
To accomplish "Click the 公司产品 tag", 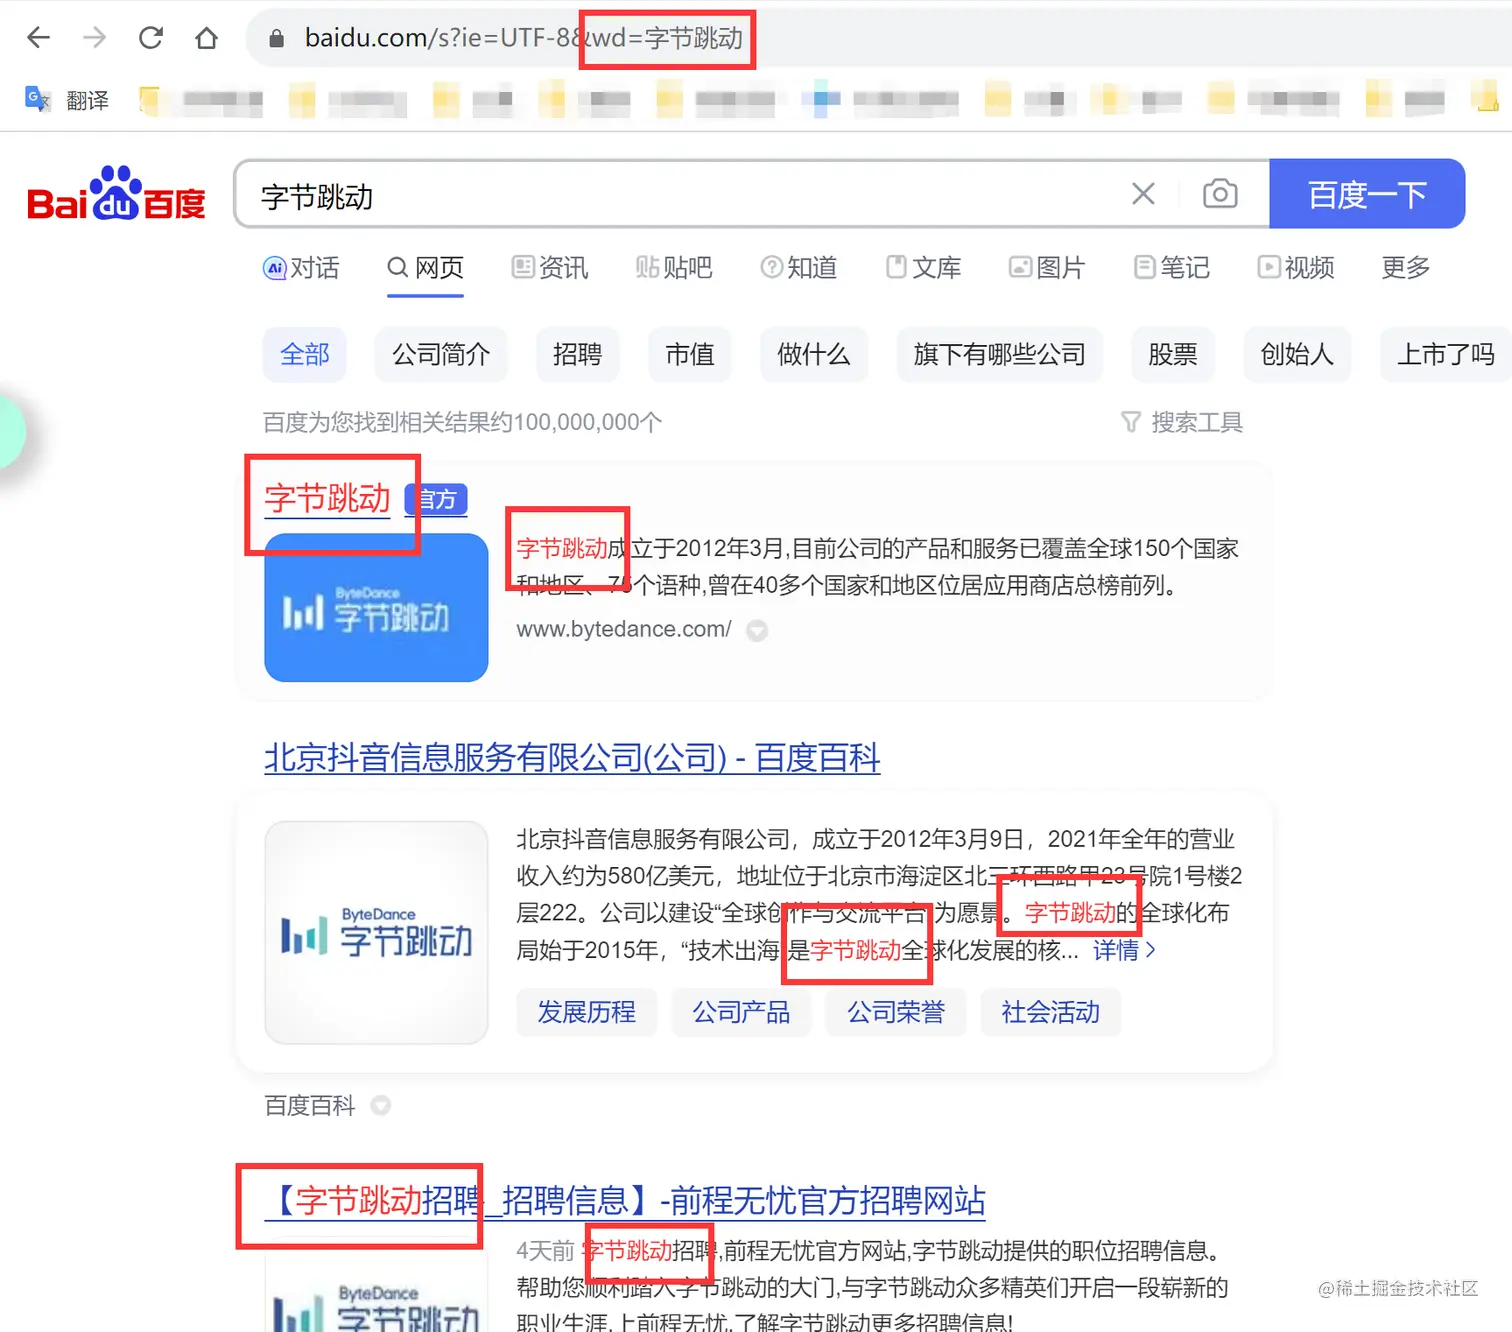I will click(741, 1012).
